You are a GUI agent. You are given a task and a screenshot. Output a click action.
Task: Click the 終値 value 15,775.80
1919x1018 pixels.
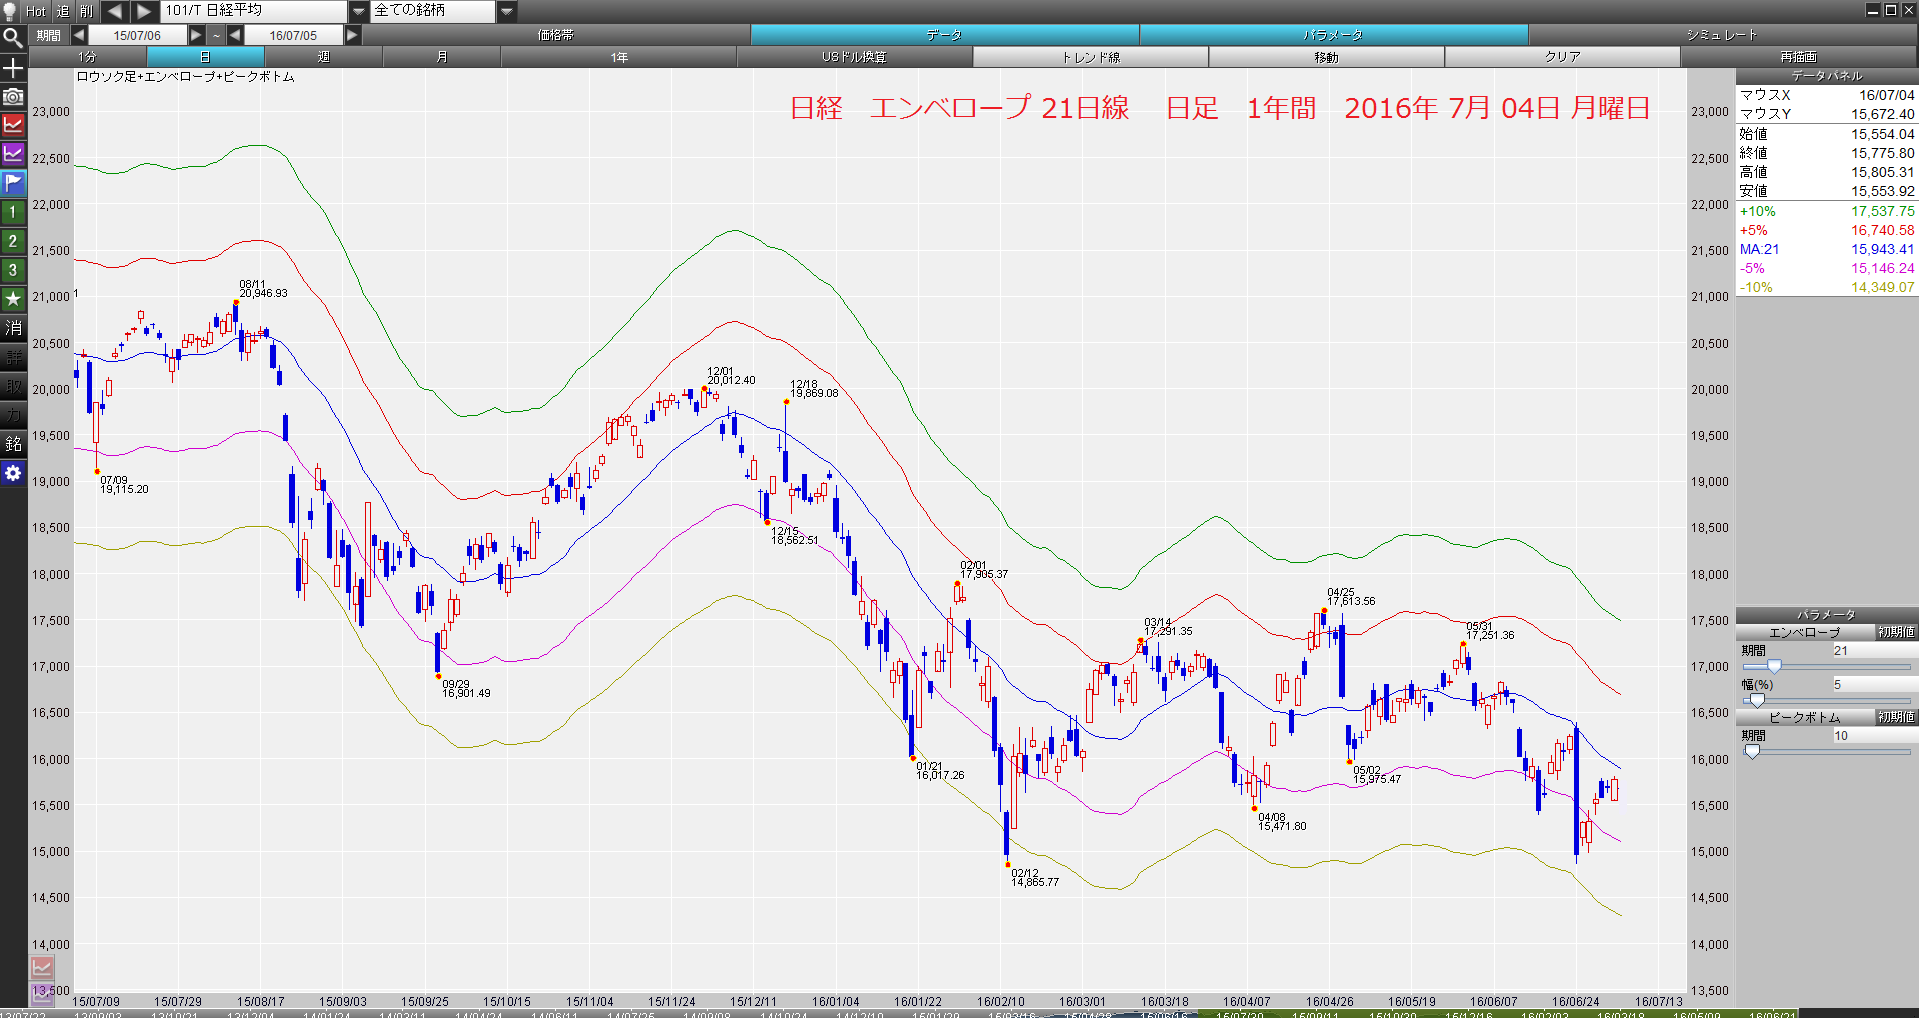pos(1882,153)
